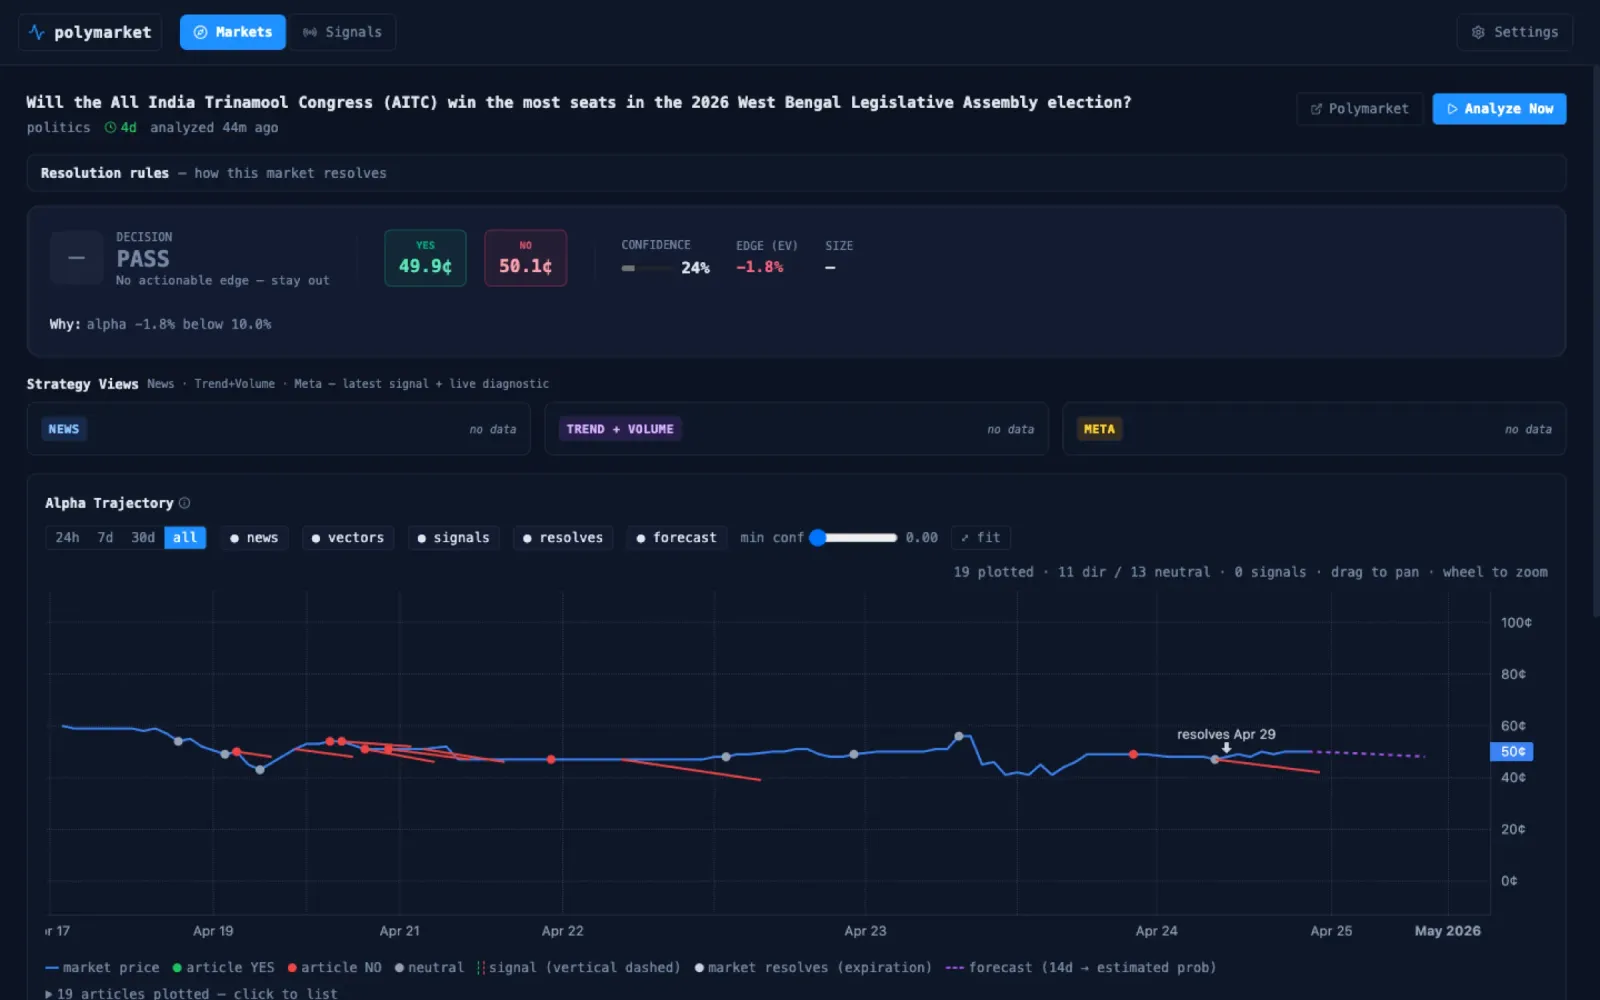Toggle the resolves overlay
1600x1000 pixels.
563,537
